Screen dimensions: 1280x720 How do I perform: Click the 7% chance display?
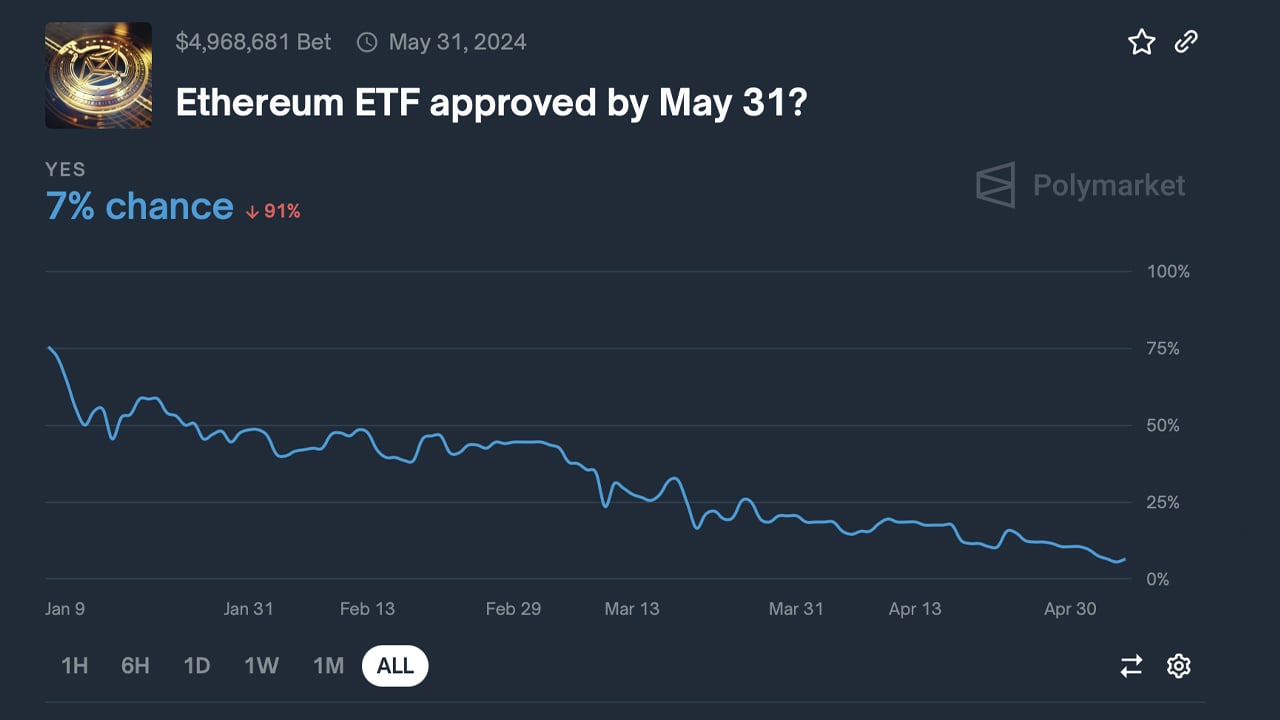139,205
